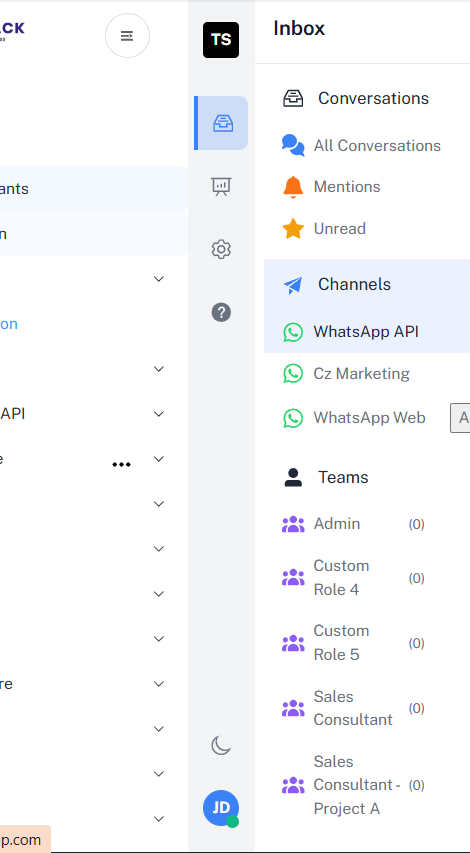
Task: Expand the chevron next to the three-dots icon
Action: (159, 459)
